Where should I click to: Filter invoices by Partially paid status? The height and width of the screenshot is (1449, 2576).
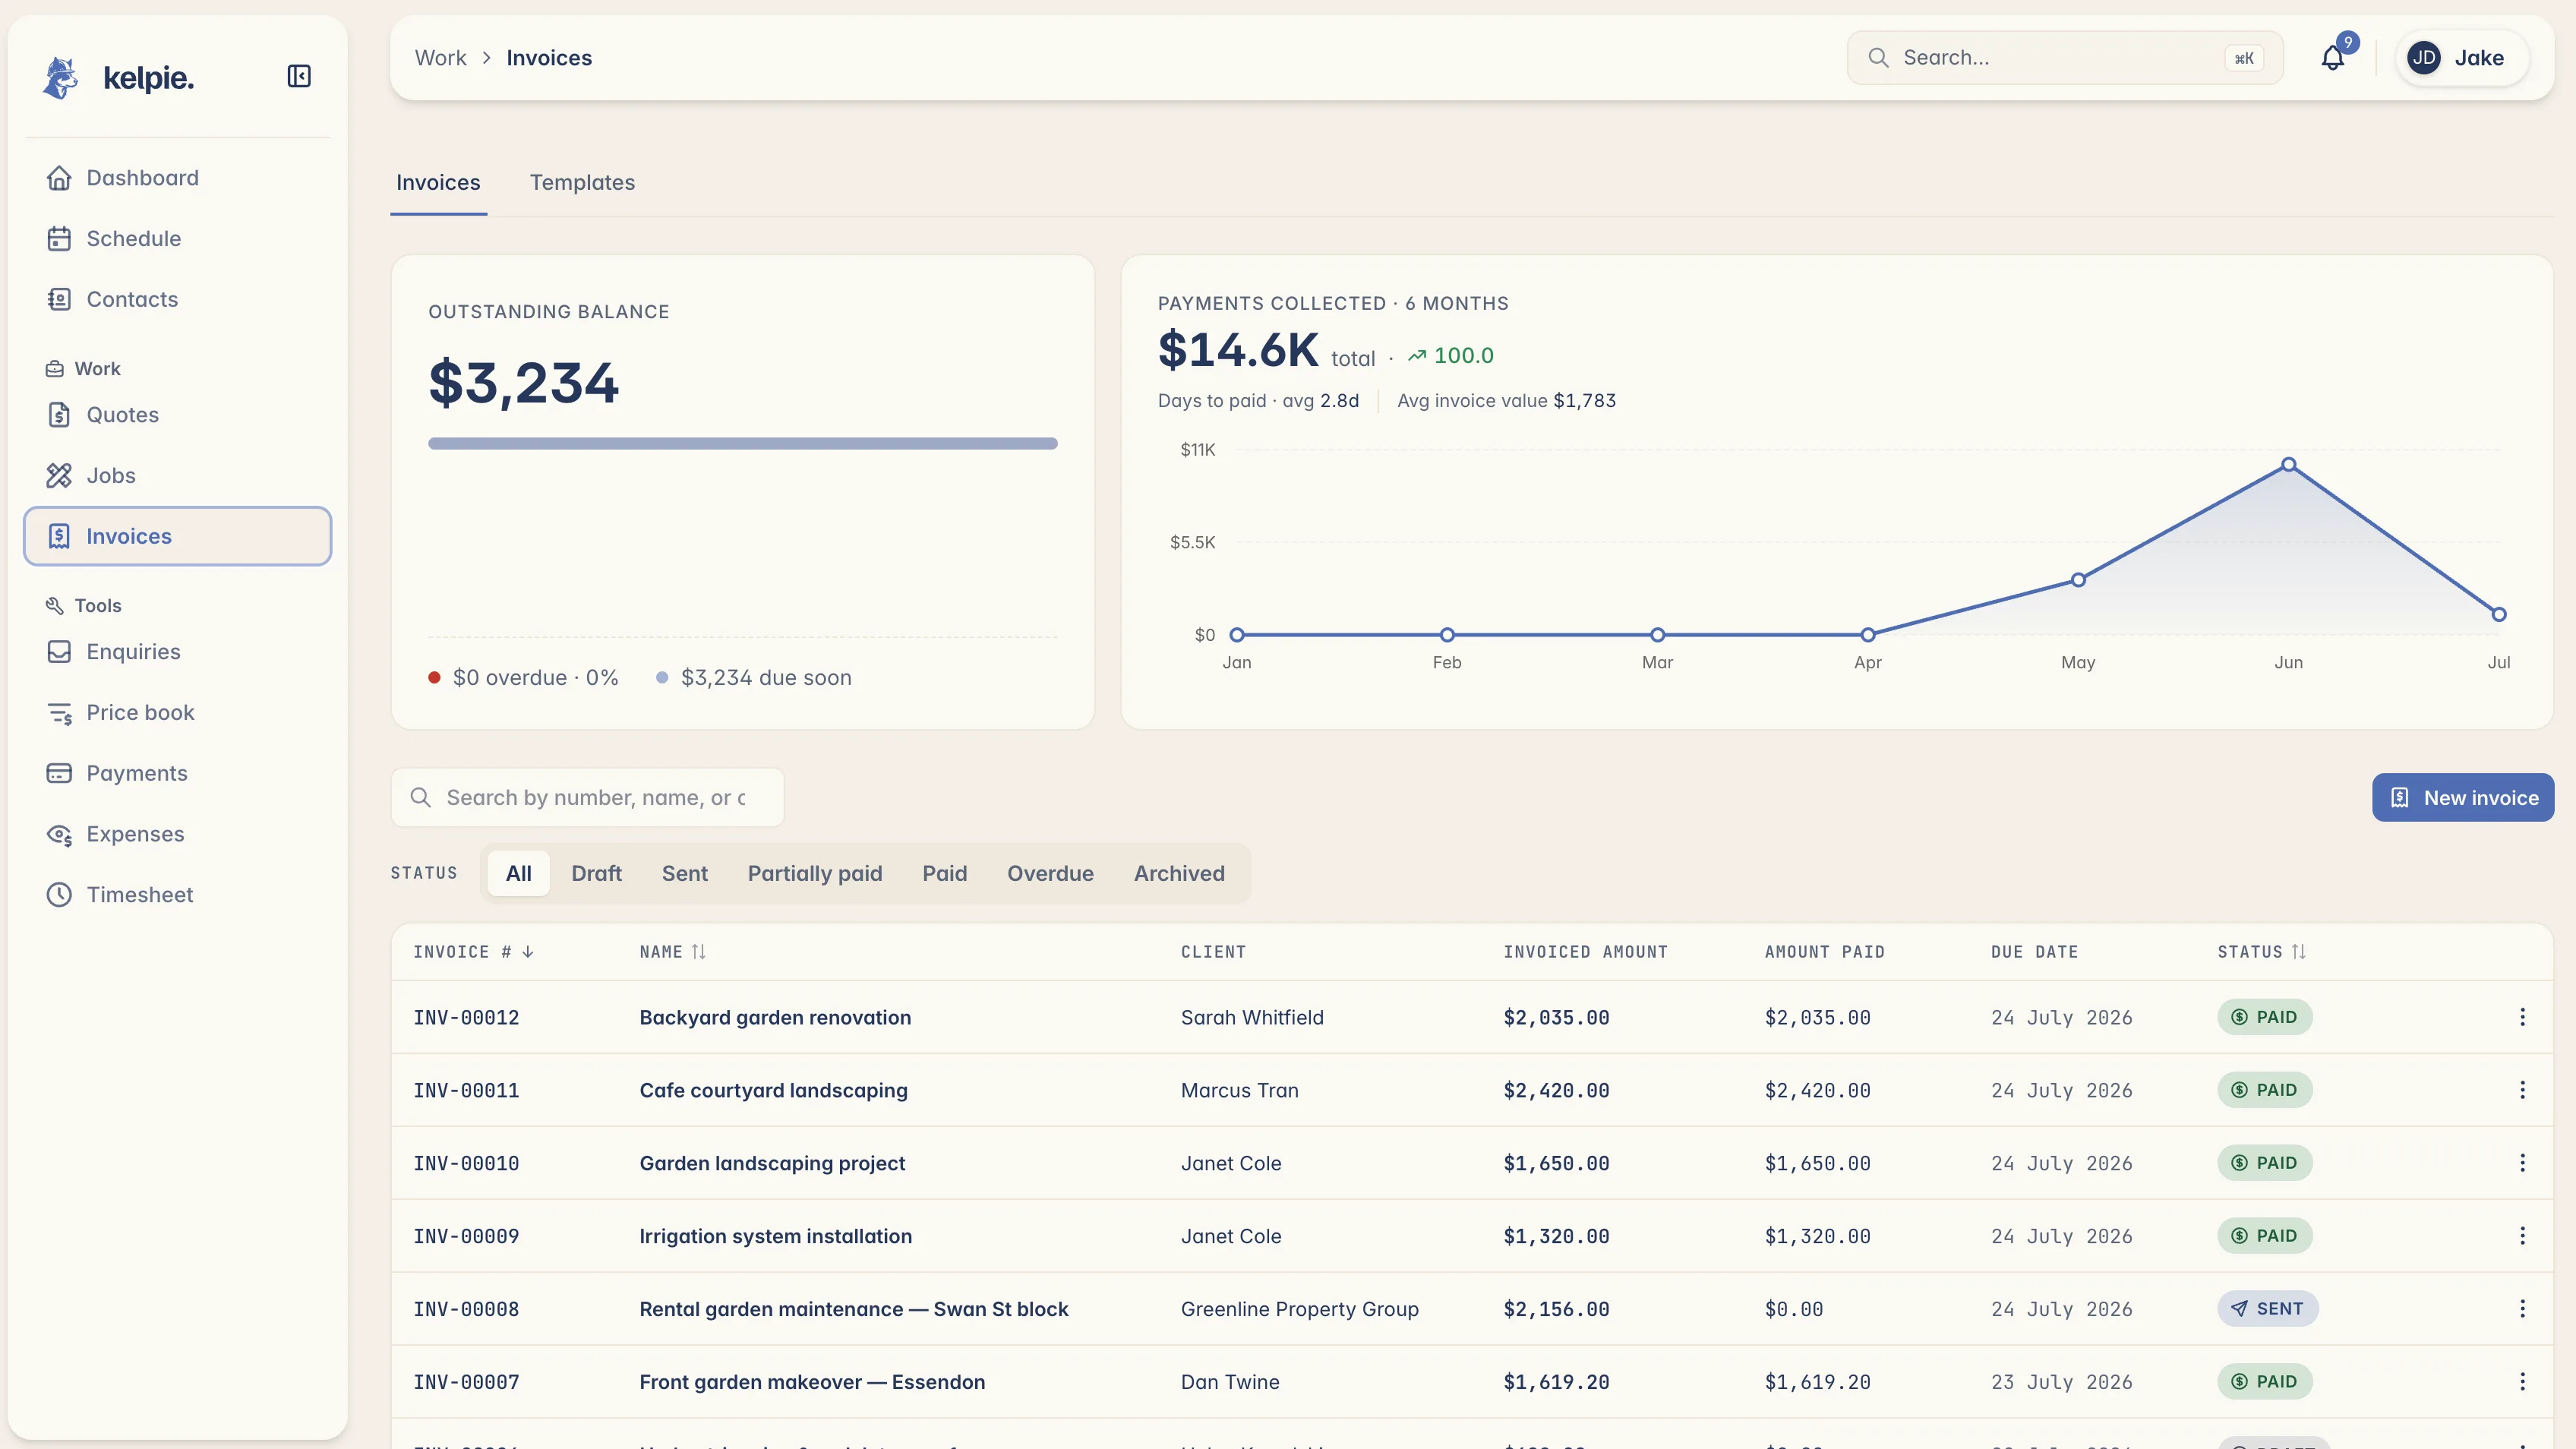[x=815, y=873]
